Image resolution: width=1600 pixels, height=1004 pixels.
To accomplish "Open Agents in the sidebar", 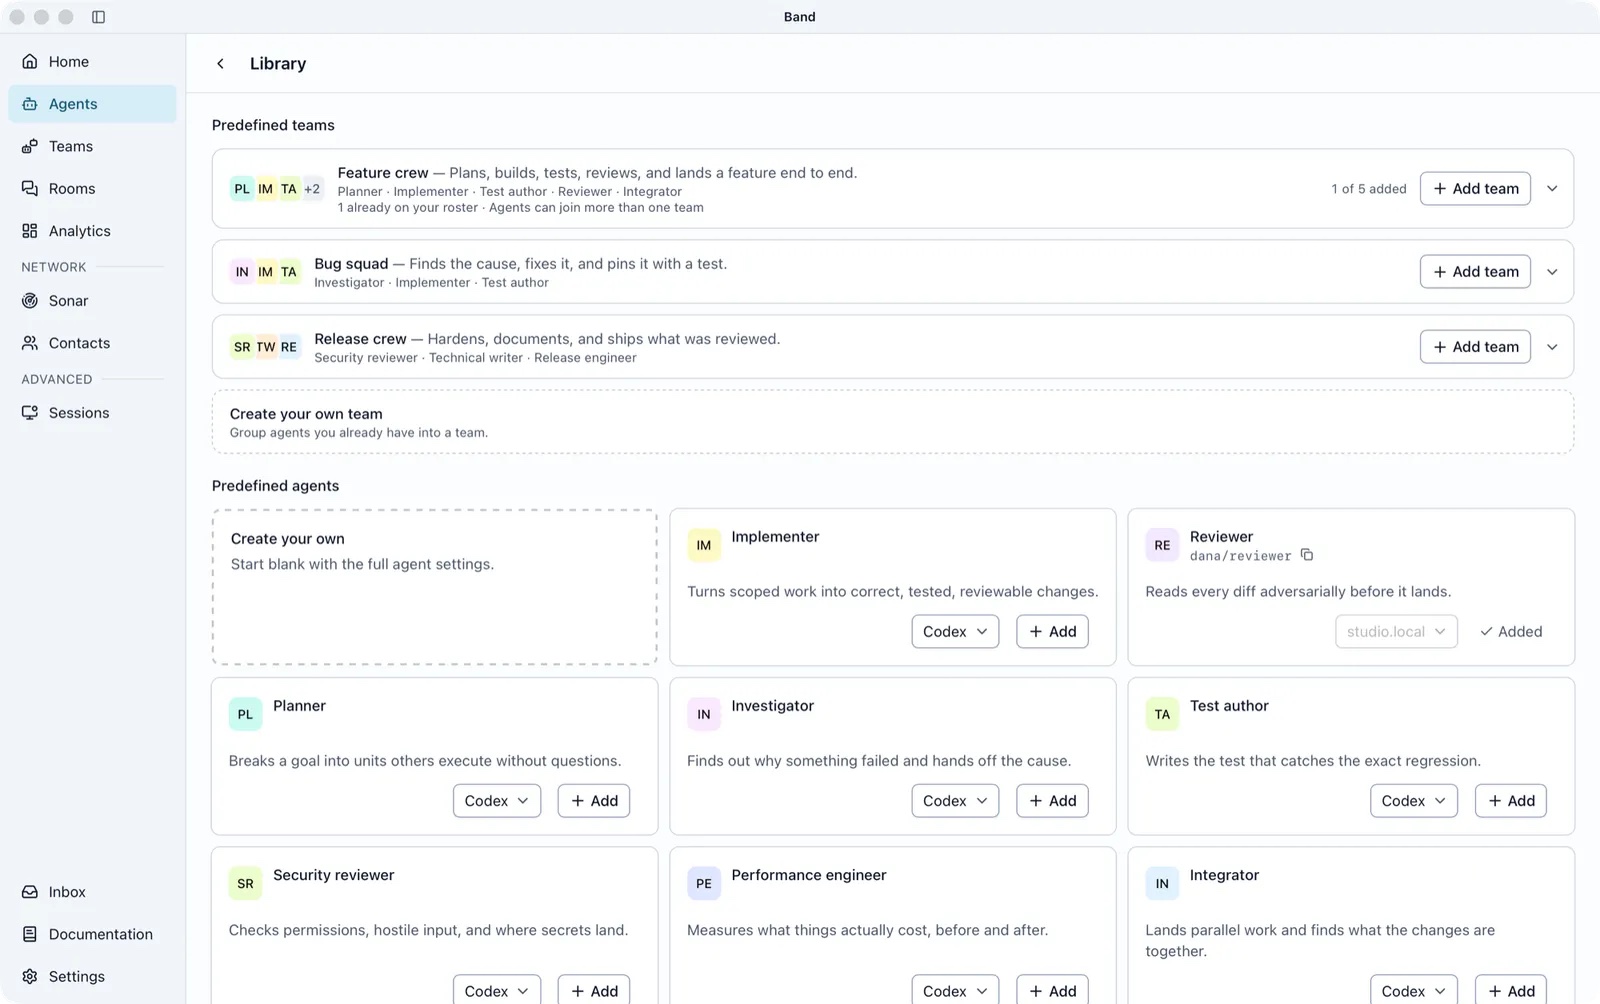I will pos(92,104).
